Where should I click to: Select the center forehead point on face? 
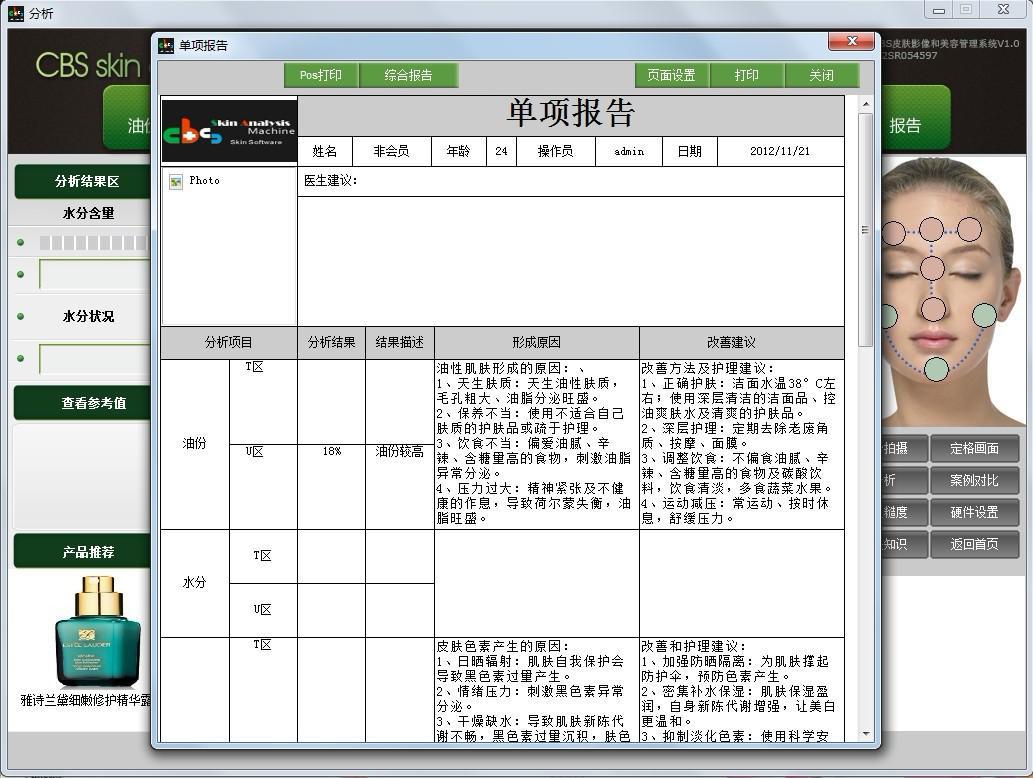(x=931, y=229)
